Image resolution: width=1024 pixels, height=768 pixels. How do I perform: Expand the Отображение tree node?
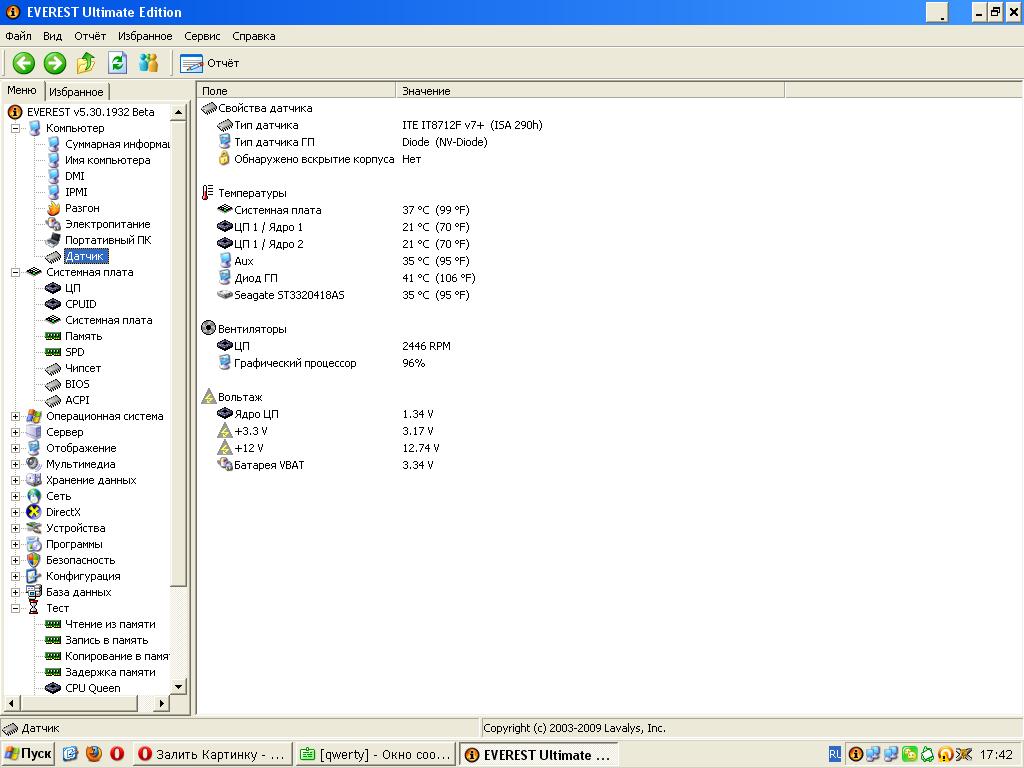[x=16, y=448]
